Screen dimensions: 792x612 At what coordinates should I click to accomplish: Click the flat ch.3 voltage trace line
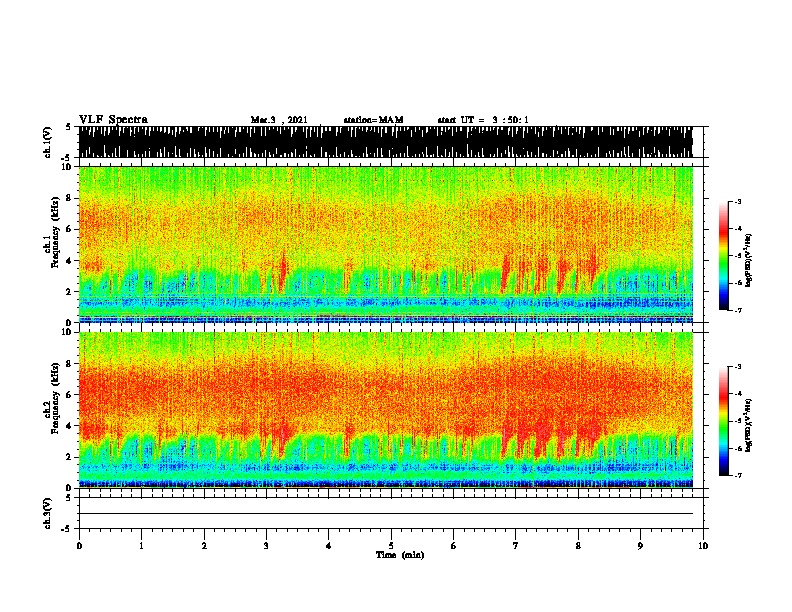click(385, 514)
